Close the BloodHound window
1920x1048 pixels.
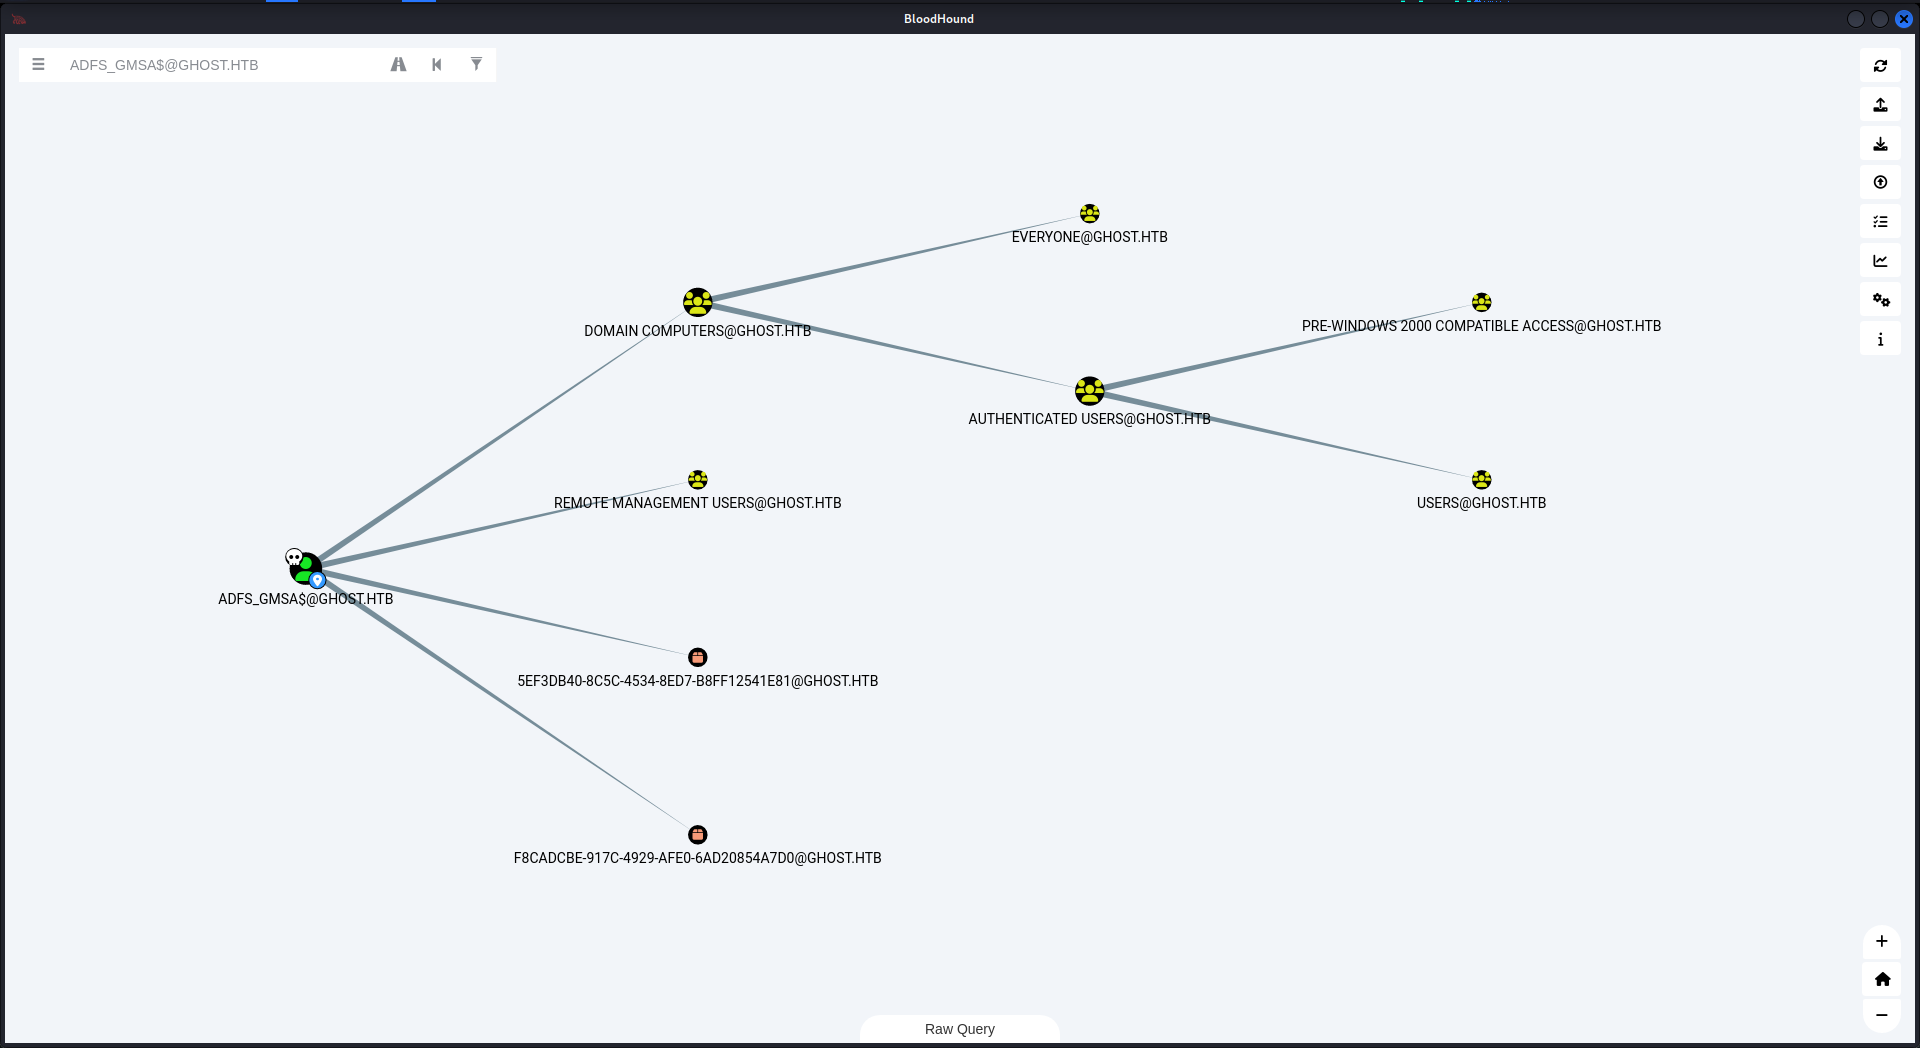(1904, 19)
